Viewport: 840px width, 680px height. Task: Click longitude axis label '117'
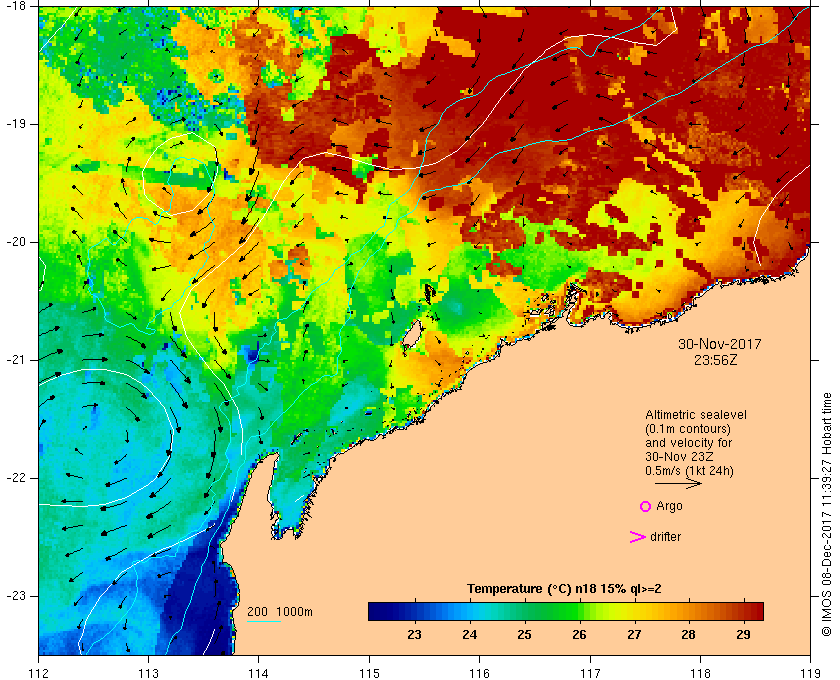[590, 673]
